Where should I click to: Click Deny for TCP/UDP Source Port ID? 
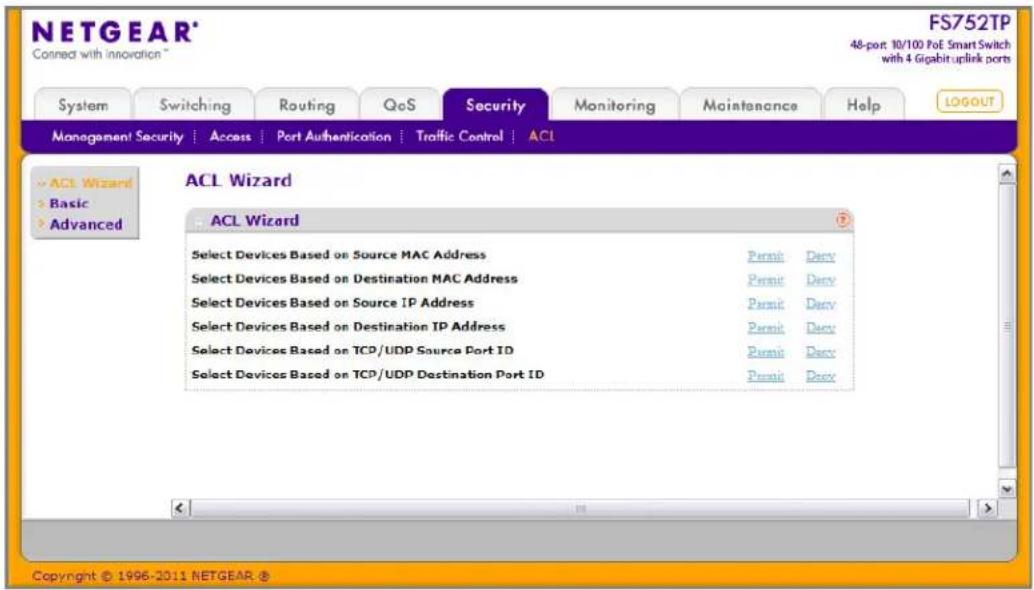[820, 351]
